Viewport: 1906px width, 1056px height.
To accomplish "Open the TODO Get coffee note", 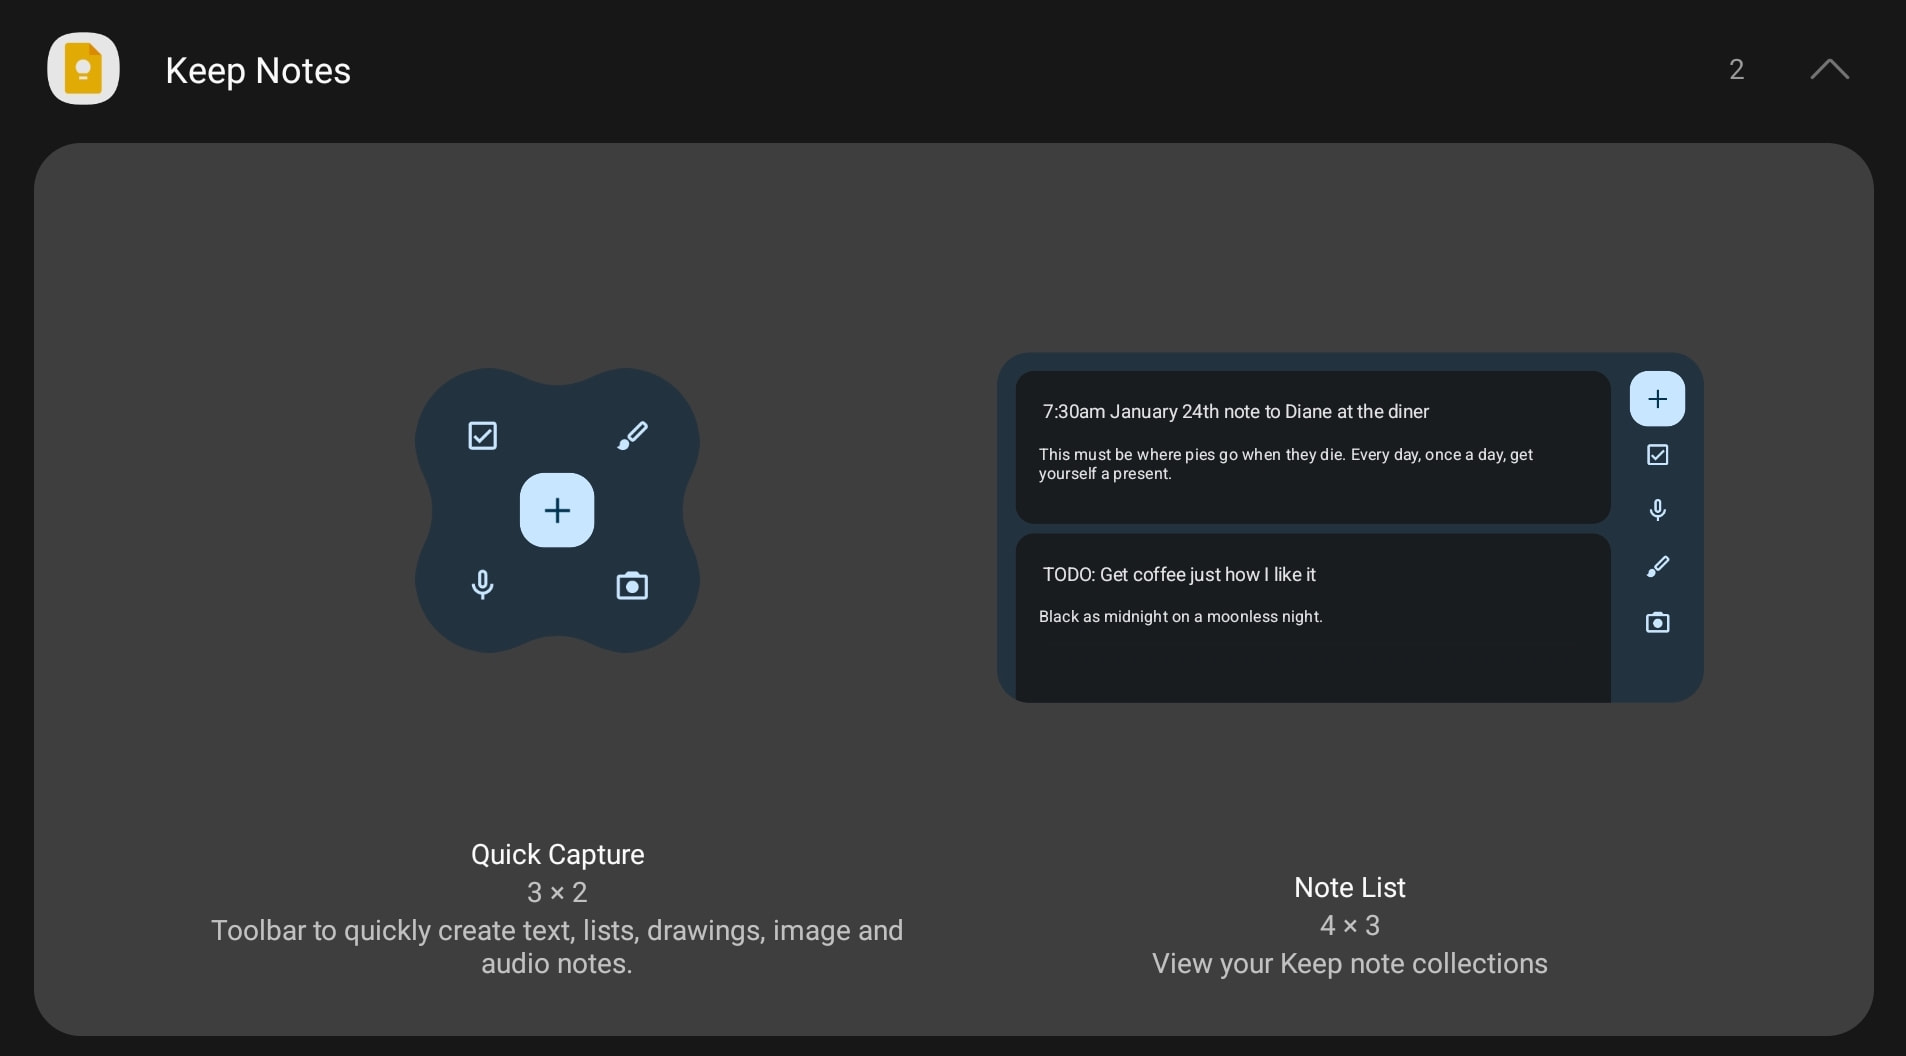I will pos(1313,618).
